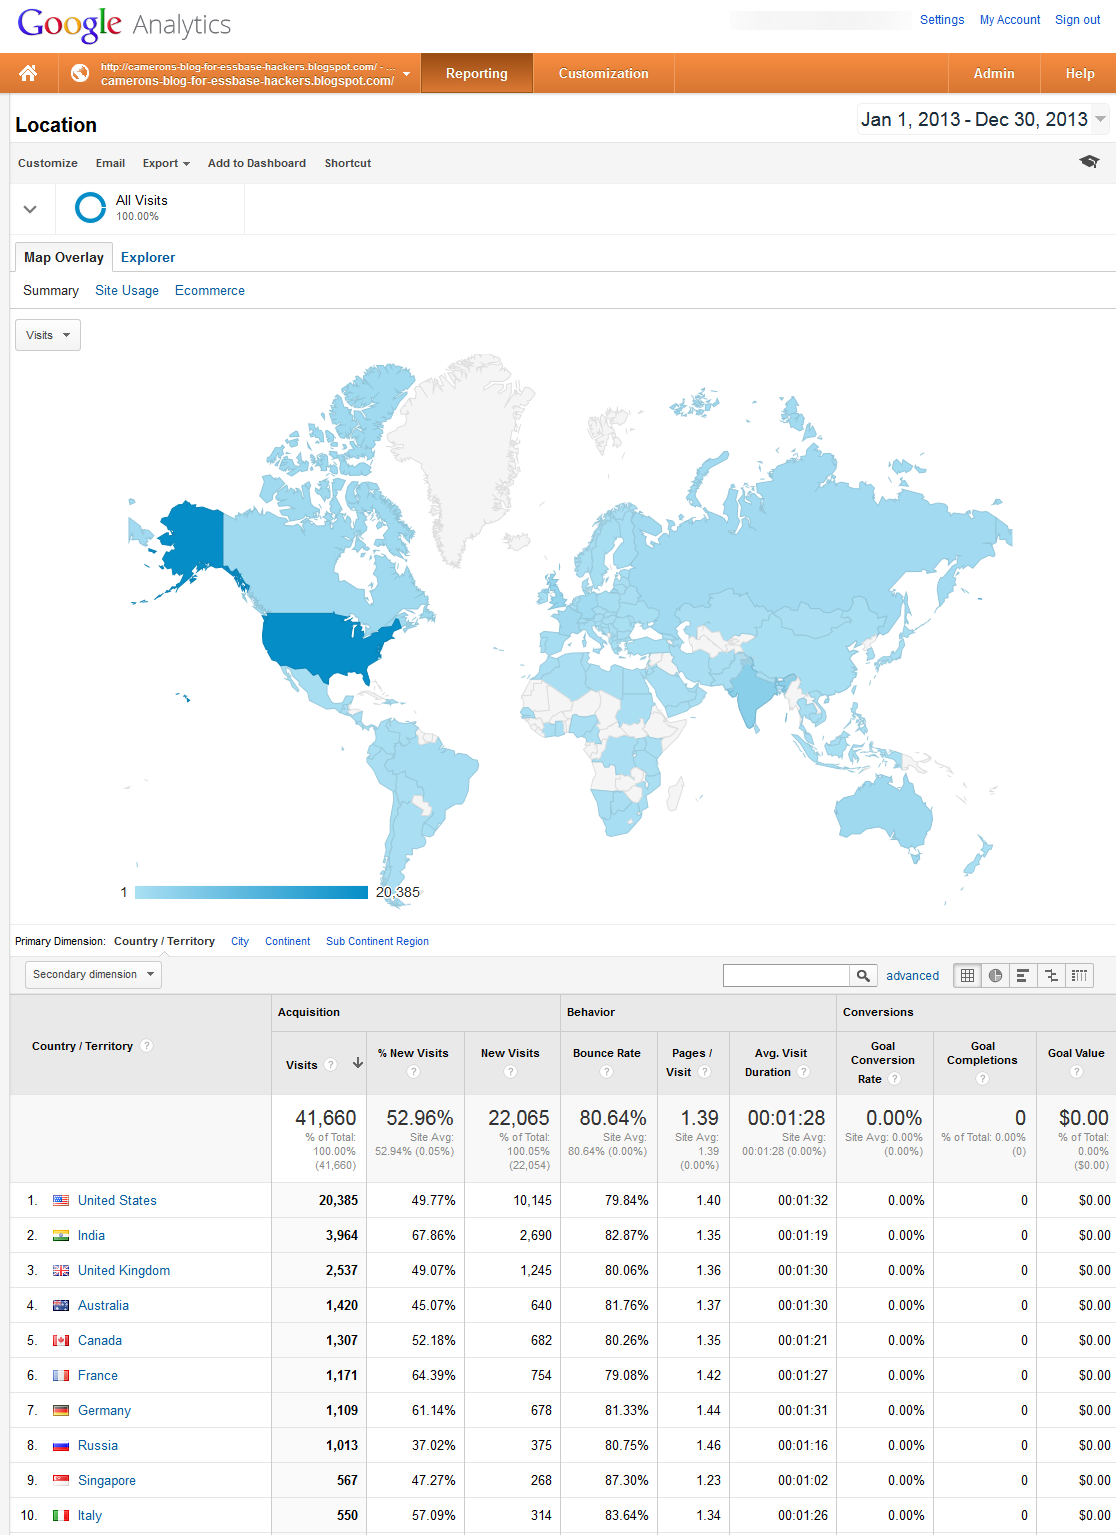Click the help icon under % New Visits
The width and height of the screenshot is (1116, 1535).
click(x=413, y=1072)
